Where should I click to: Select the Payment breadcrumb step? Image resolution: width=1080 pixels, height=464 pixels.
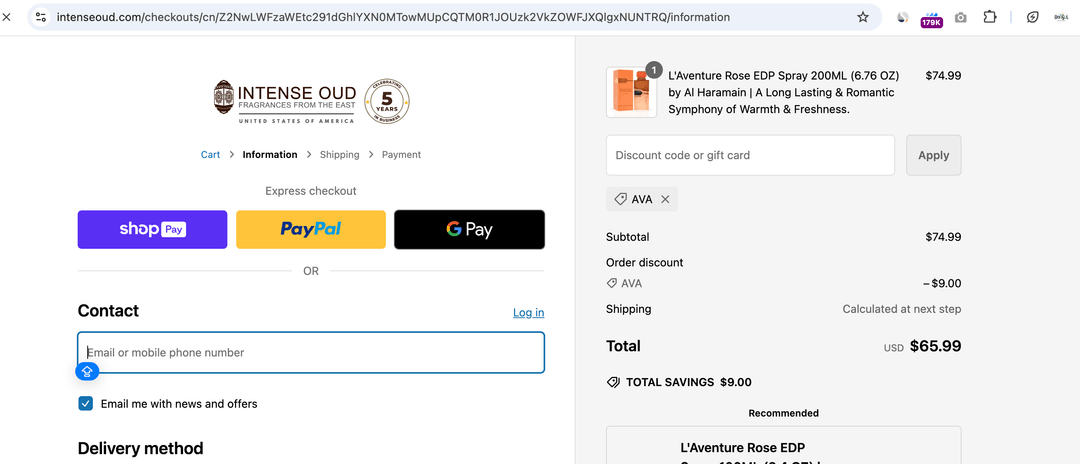[401, 155]
